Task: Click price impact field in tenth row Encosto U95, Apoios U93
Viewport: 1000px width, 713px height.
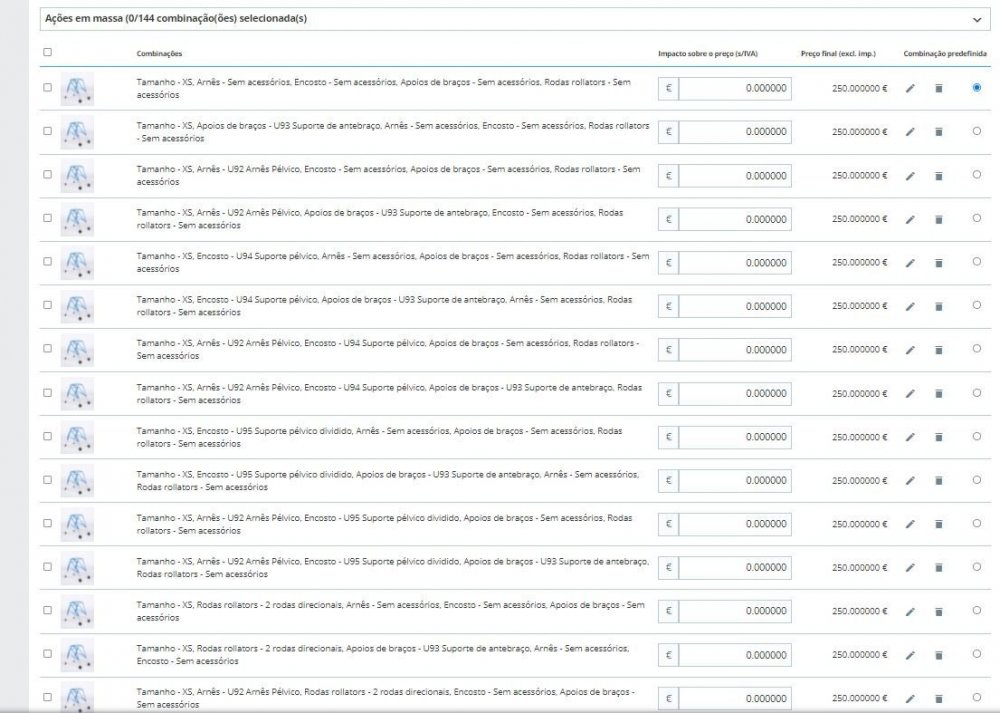Action: [735, 481]
